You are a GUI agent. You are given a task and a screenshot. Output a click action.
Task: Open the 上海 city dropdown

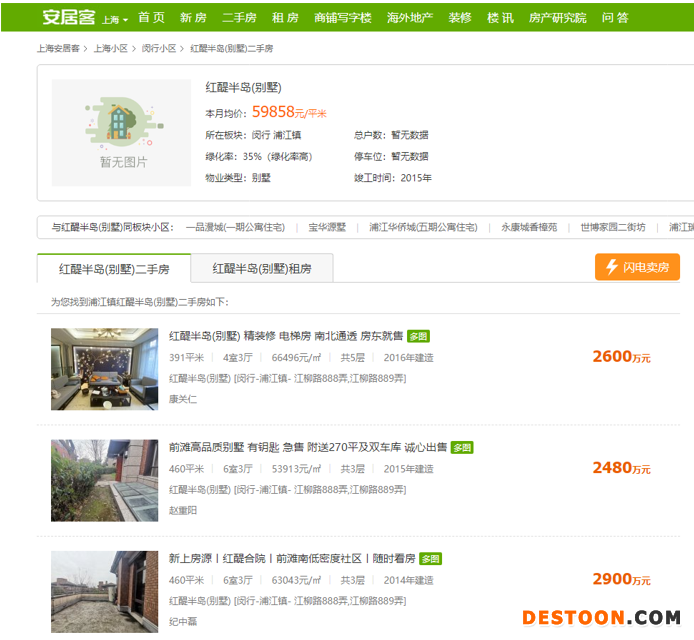[114, 19]
